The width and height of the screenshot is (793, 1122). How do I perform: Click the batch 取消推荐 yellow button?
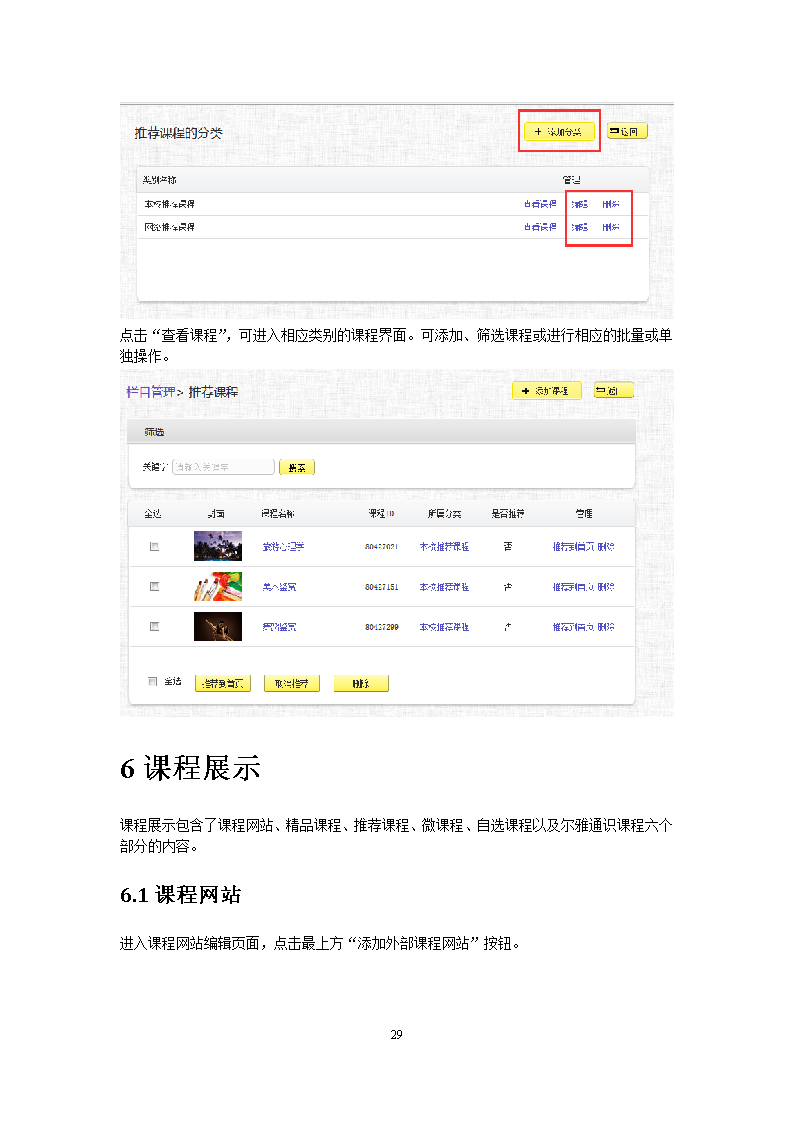click(291, 683)
